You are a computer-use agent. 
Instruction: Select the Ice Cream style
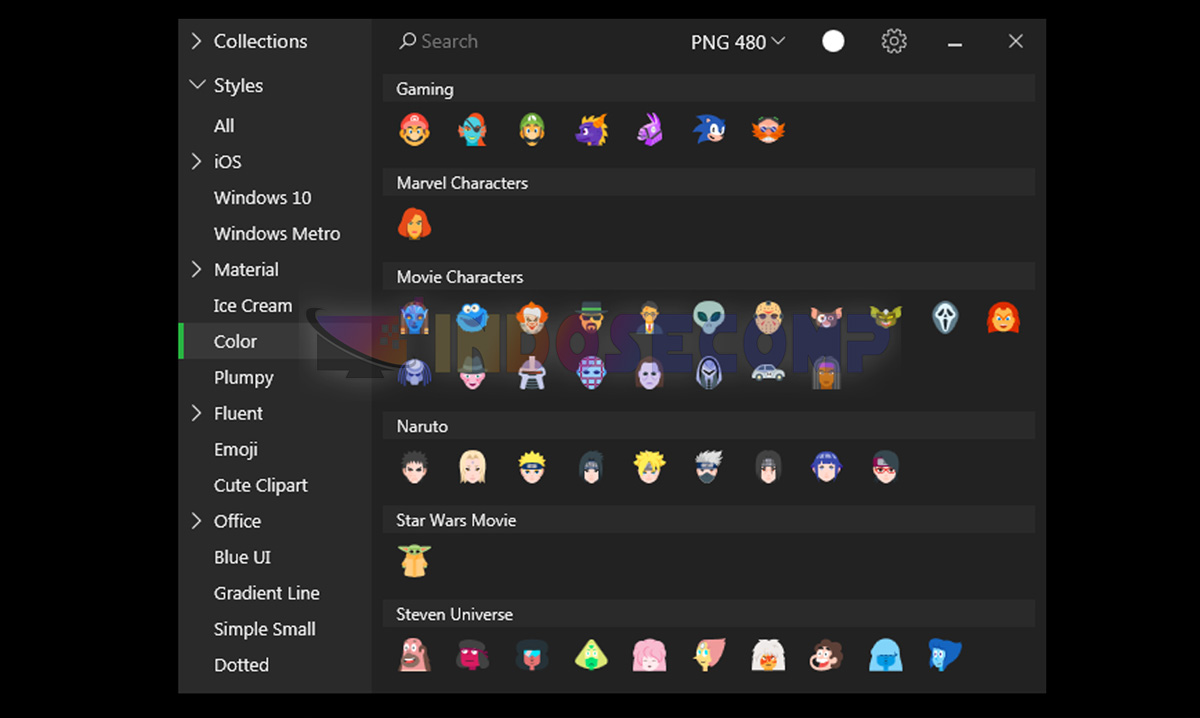(x=253, y=306)
